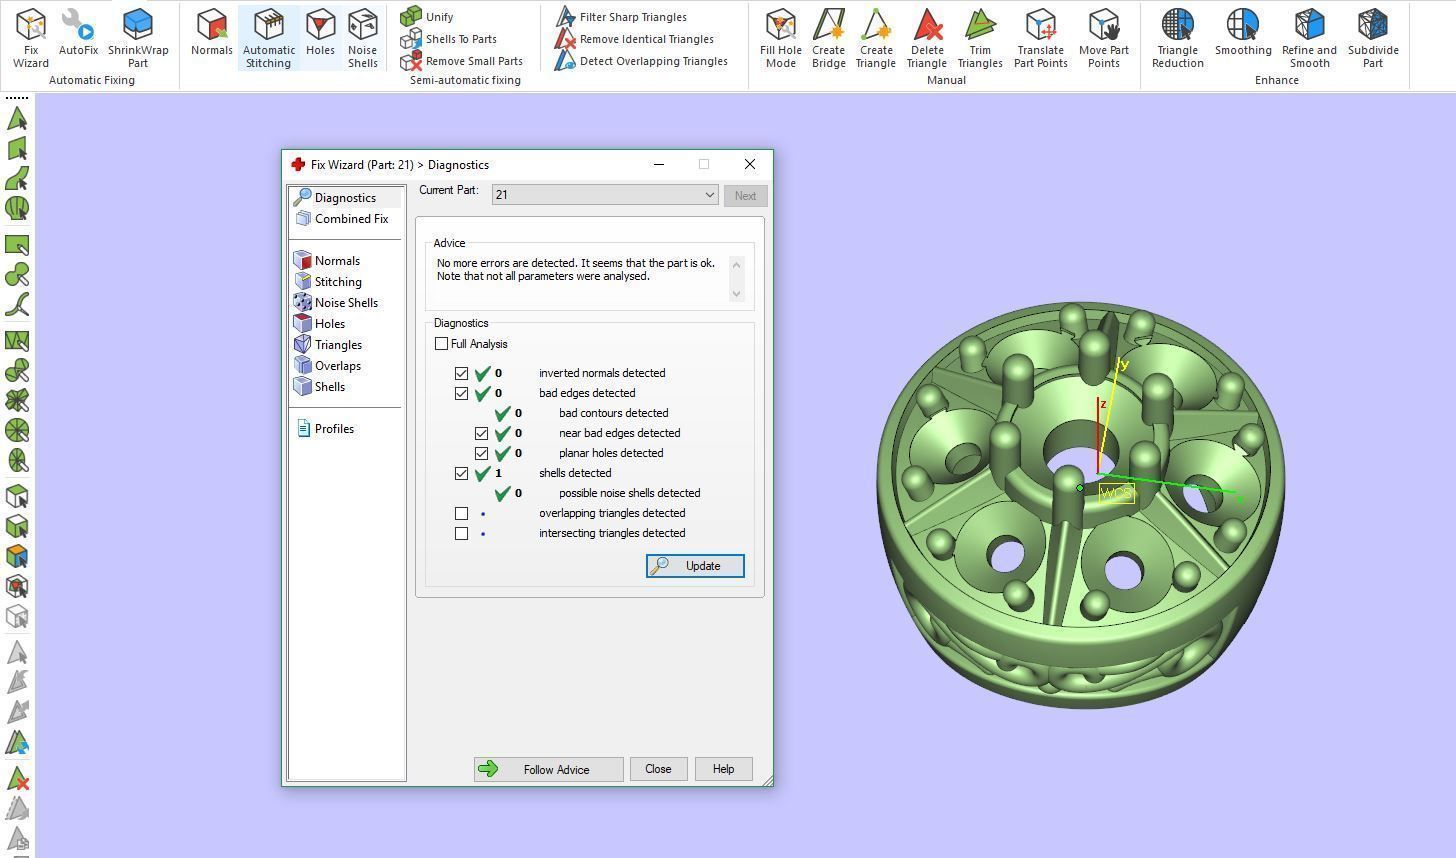
Task: Open Triangle Reduction
Action: pos(1178,38)
